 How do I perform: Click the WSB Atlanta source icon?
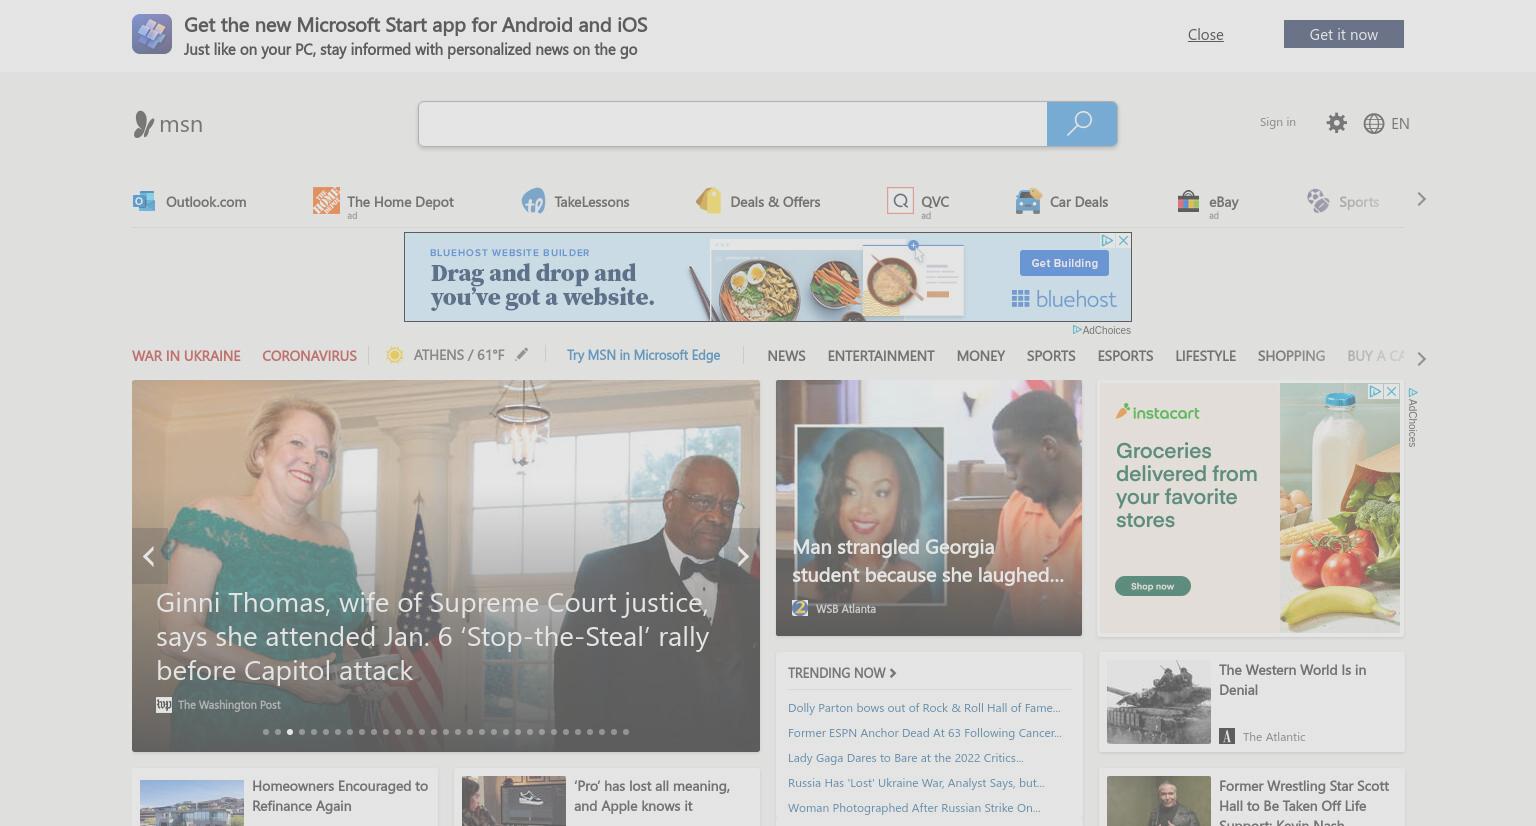[x=800, y=608]
